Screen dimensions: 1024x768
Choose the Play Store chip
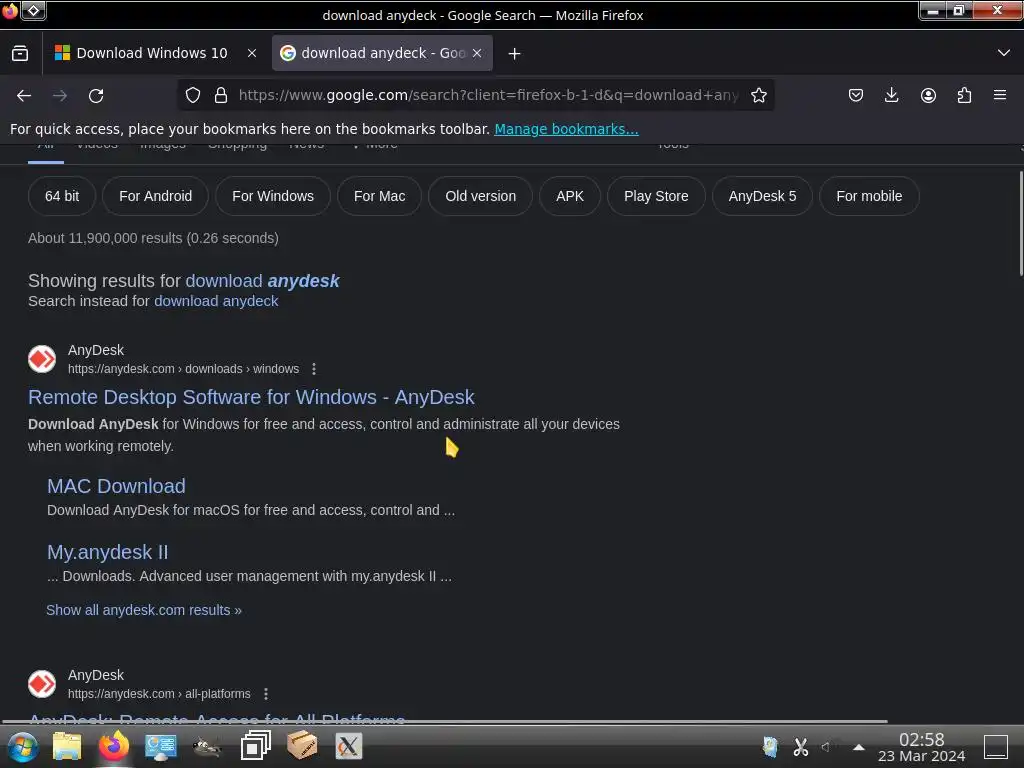tap(656, 196)
